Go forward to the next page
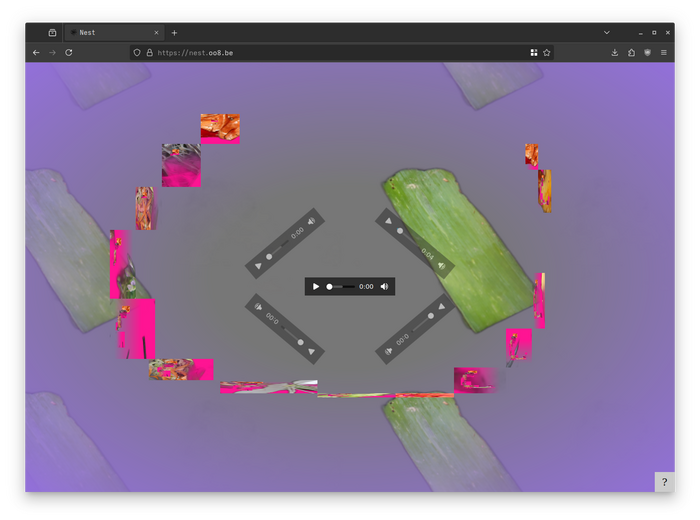The image size is (700, 520). point(52,53)
